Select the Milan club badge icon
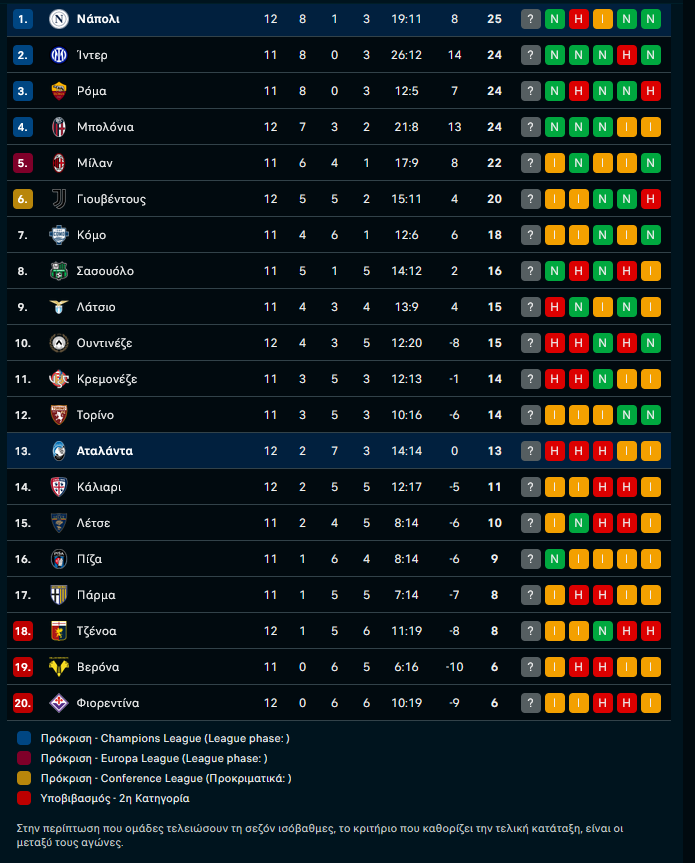This screenshot has height=863, width=695. coord(59,163)
